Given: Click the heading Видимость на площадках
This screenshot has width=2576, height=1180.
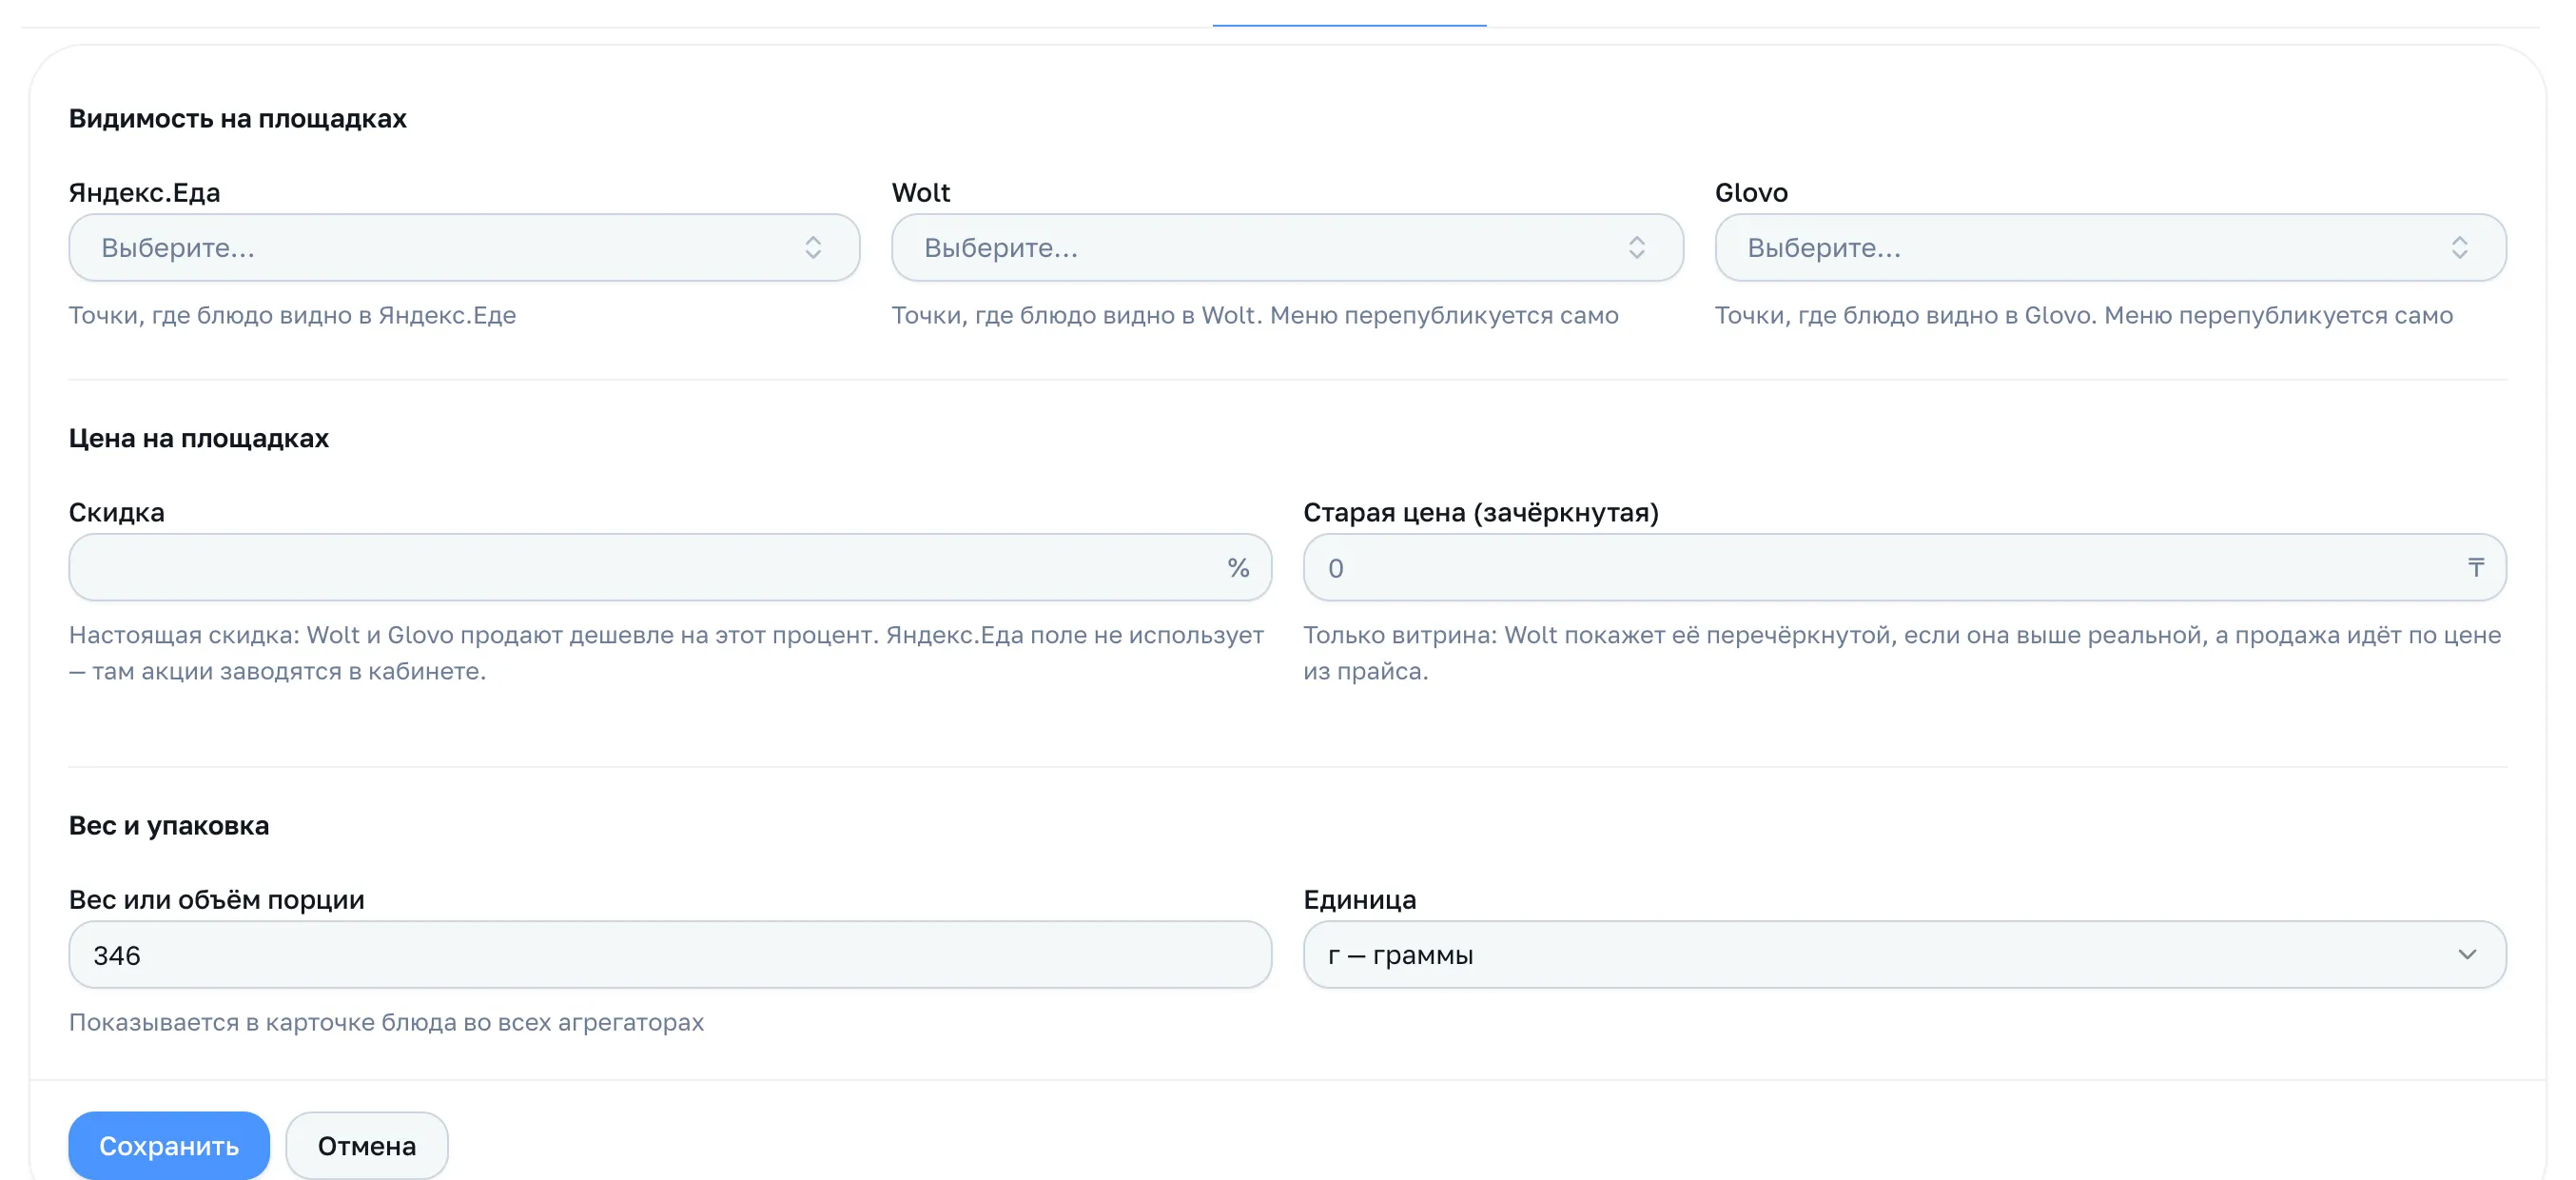Looking at the screenshot, I should coord(238,118).
